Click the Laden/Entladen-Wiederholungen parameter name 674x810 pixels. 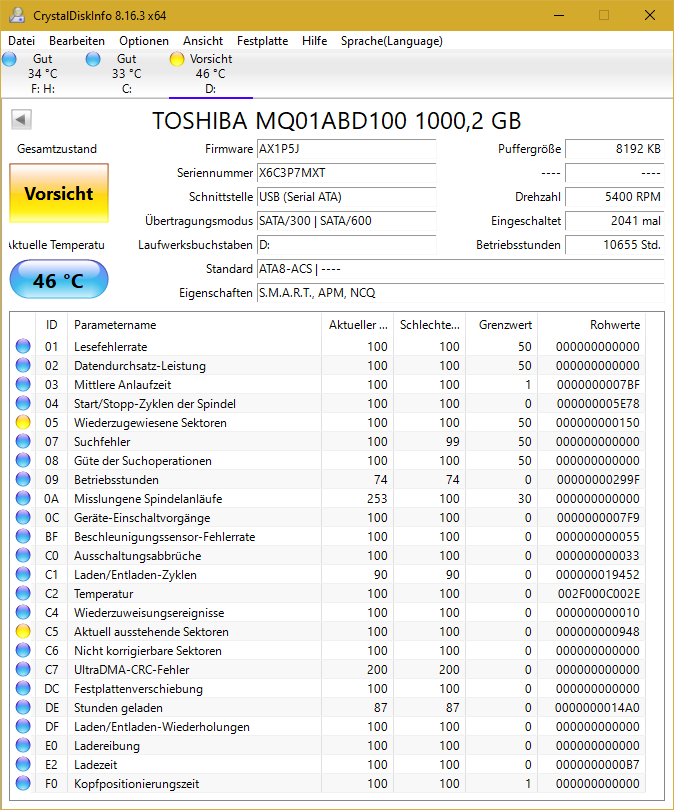coord(162,727)
